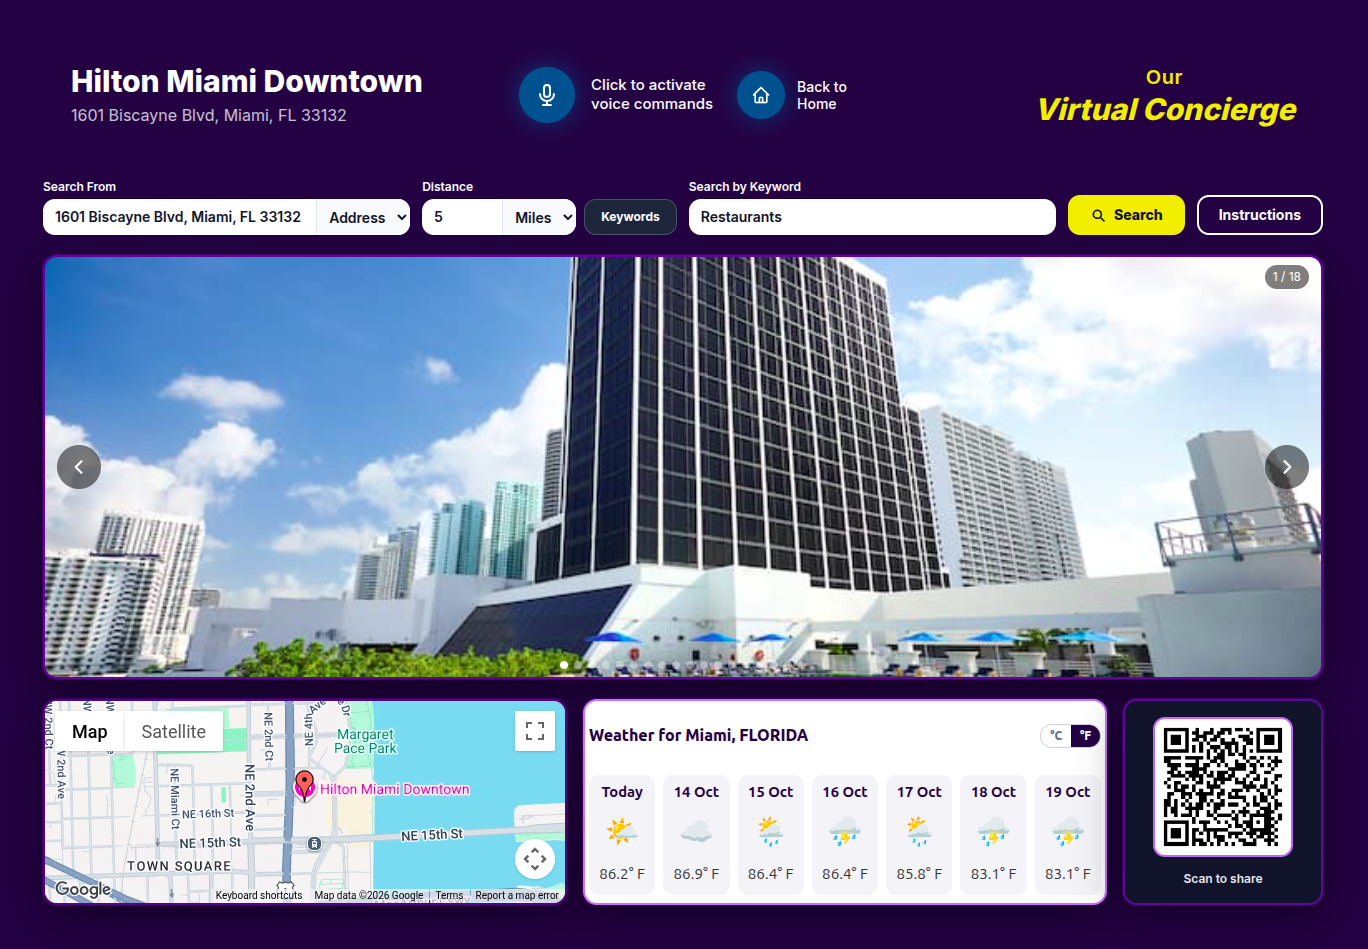
Task: Select the first carousel slide dot
Action: (x=564, y=665)
